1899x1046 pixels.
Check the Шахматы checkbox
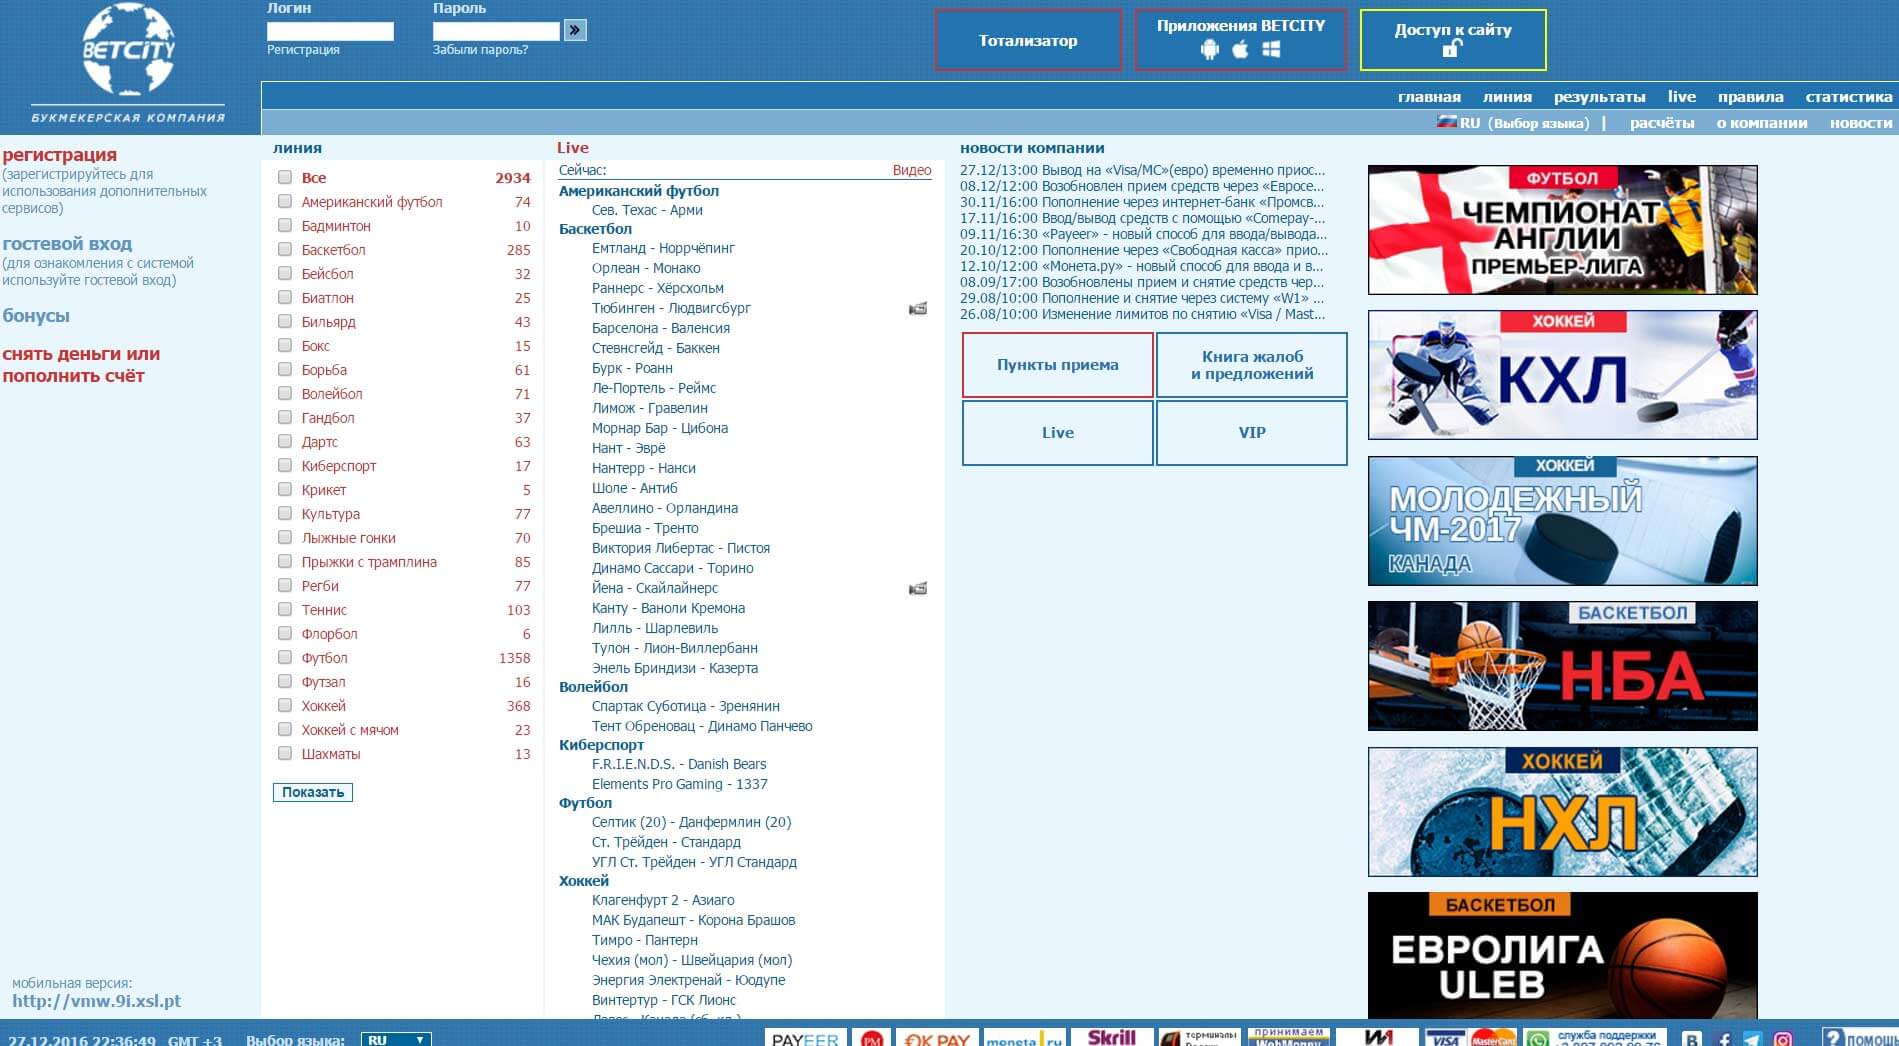click(x=285, y=753)
